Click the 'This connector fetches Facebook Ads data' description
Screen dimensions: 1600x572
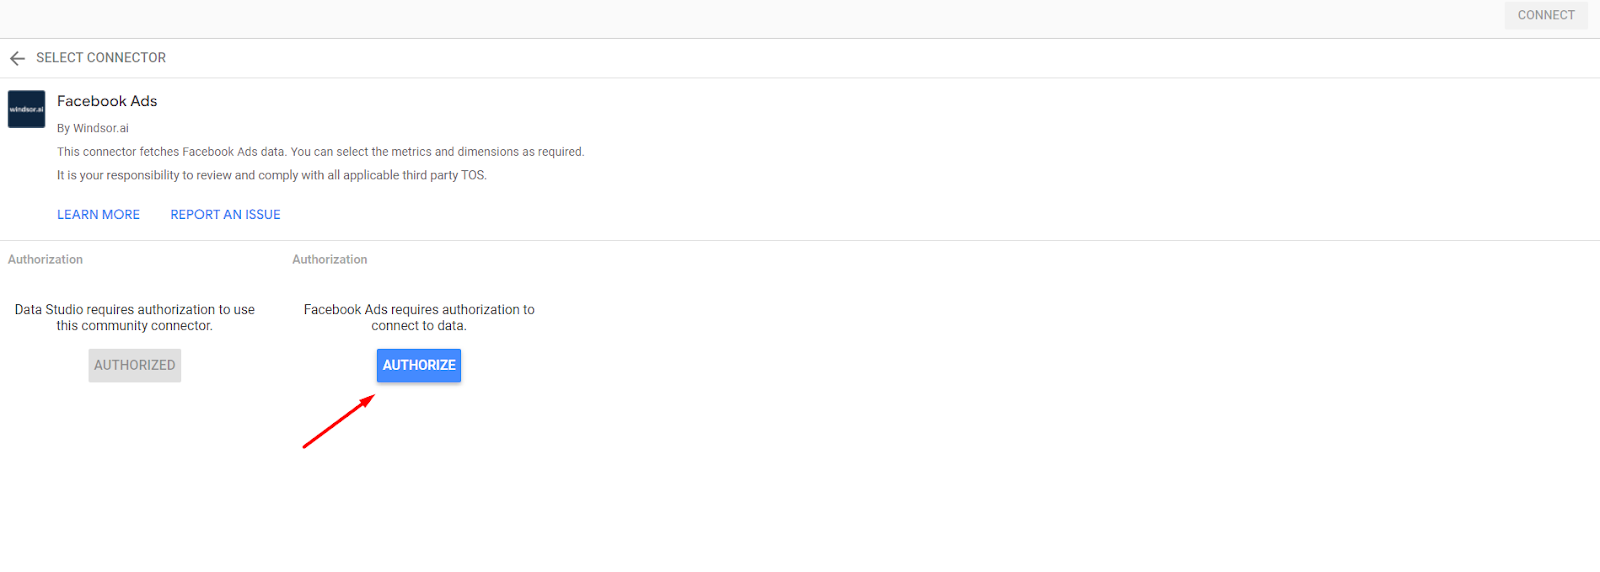click(320, 152)
